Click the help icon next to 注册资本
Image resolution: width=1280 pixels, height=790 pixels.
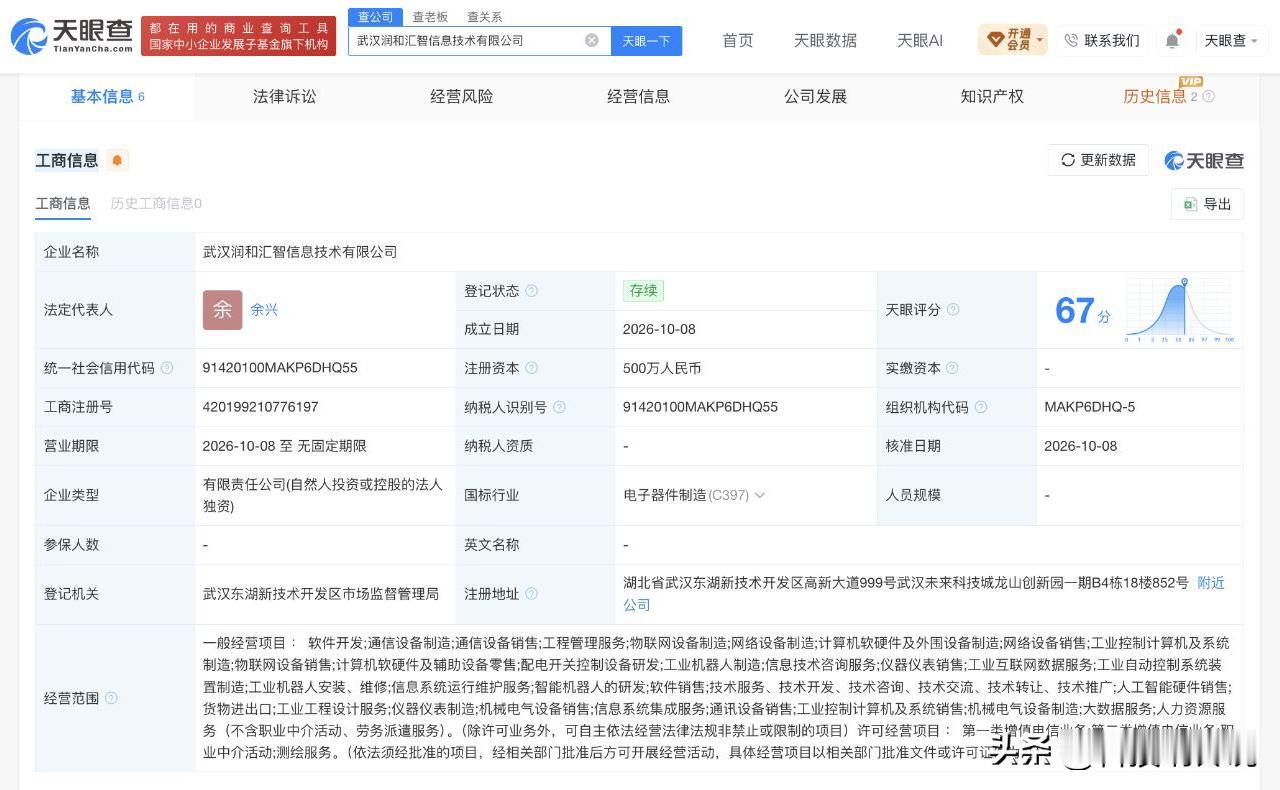(532, 368)
